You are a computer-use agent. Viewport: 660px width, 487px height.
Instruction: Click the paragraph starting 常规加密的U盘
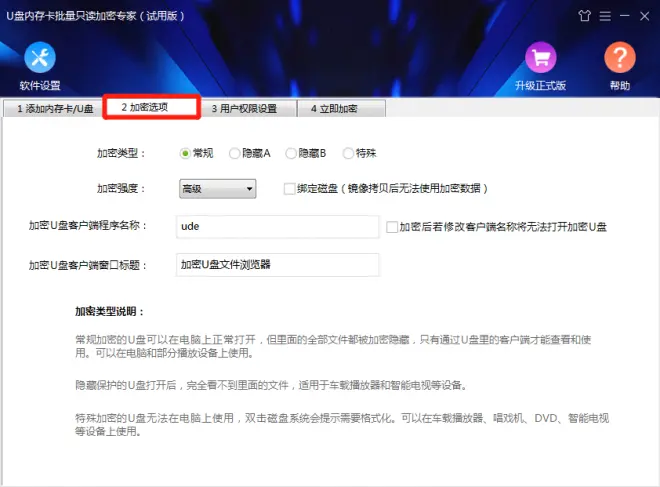(x=333, y=346)
